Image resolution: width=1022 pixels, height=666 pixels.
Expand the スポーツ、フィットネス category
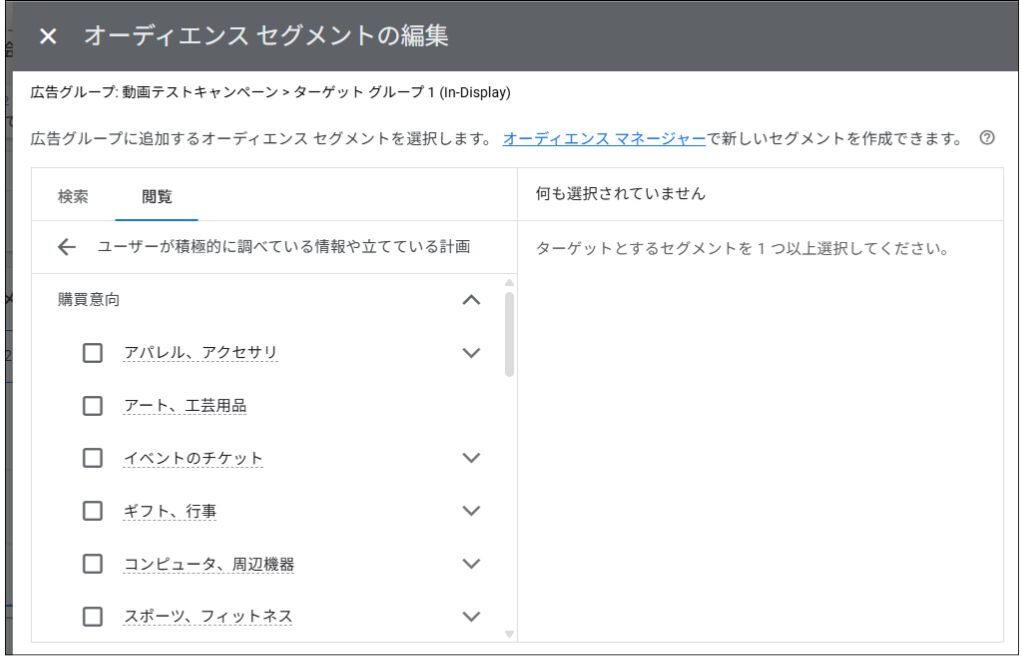click(x=471, y=616)
